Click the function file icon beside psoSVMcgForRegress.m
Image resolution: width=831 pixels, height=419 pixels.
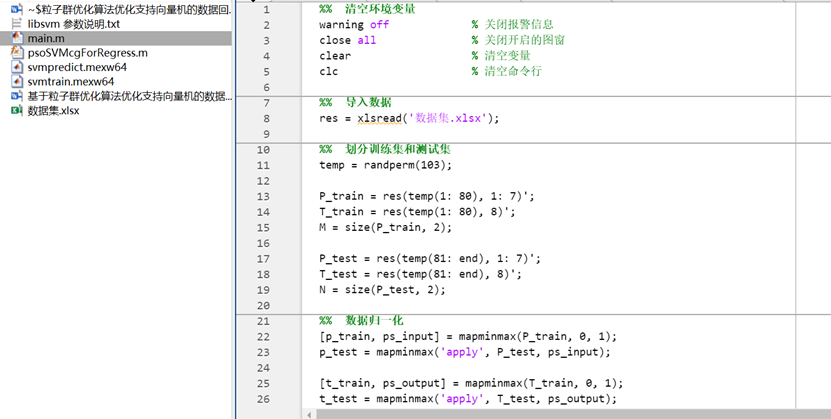(x=17, y=52)
